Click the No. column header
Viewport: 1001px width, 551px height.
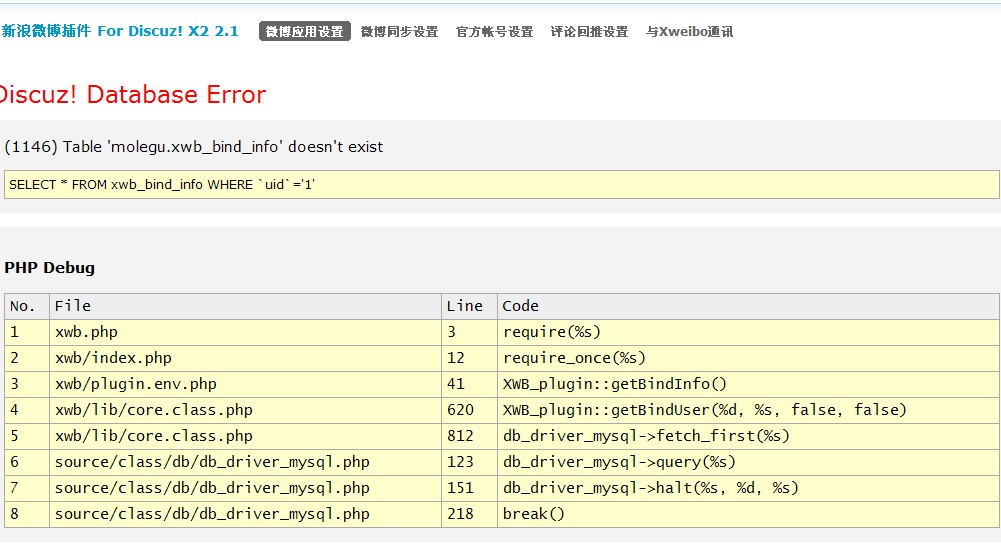(27, 306)
